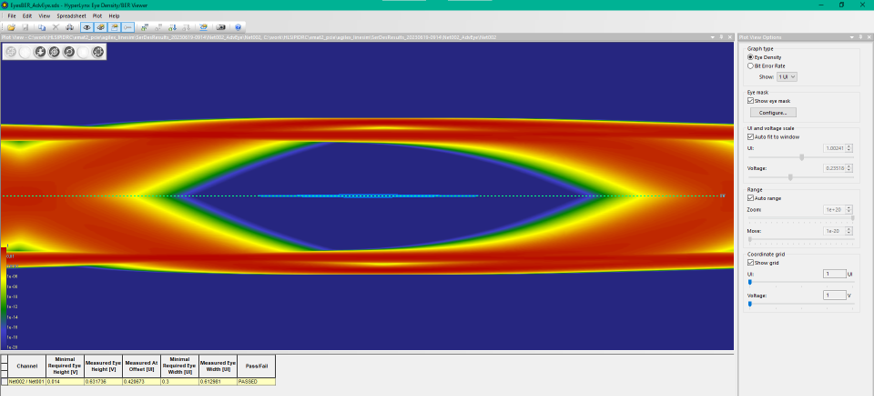Click the binoculars find toolbar icon
874x396 pixels.
click(x=70, y=27)
